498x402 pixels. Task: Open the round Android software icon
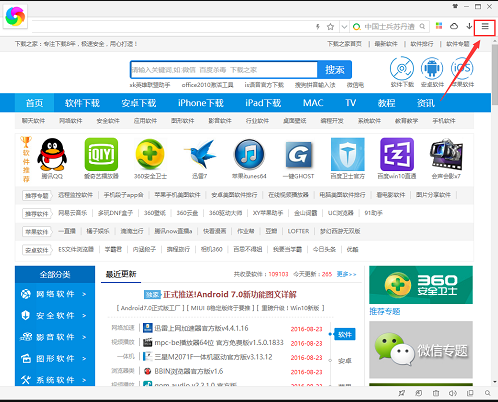pyautogui.click(x=432, y=68)
